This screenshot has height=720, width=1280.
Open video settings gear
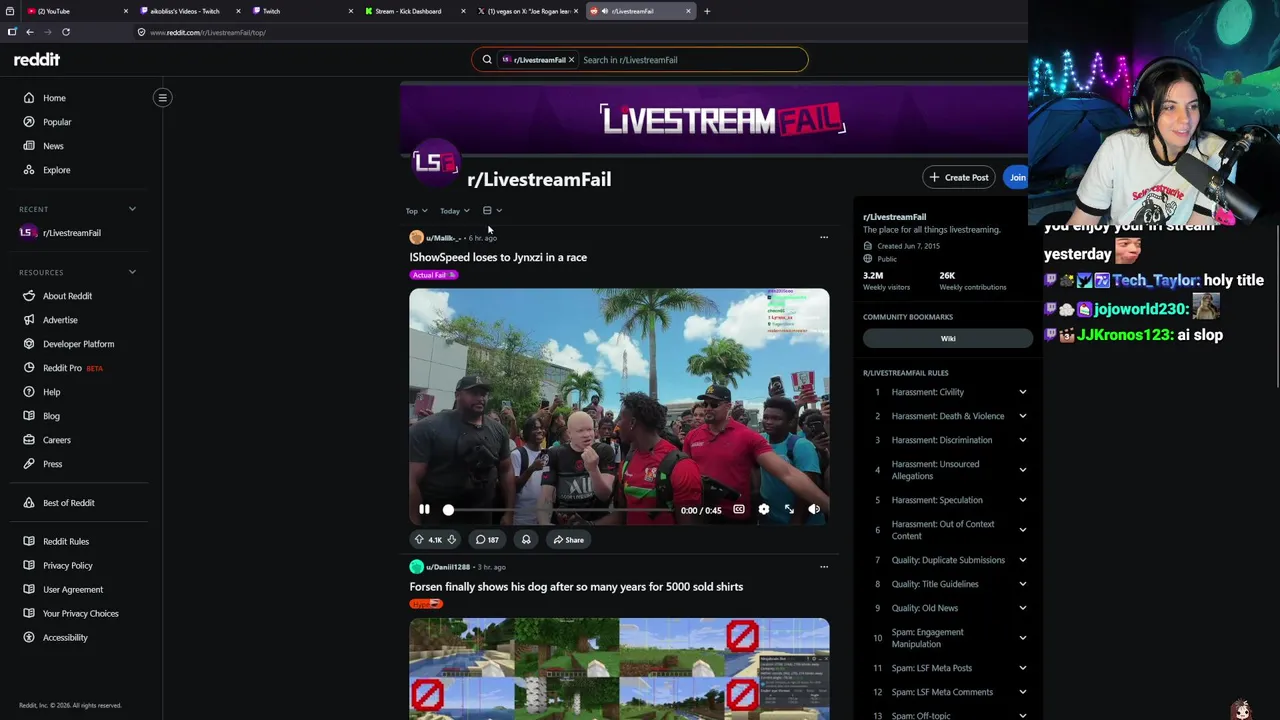[x=764, y=510]
